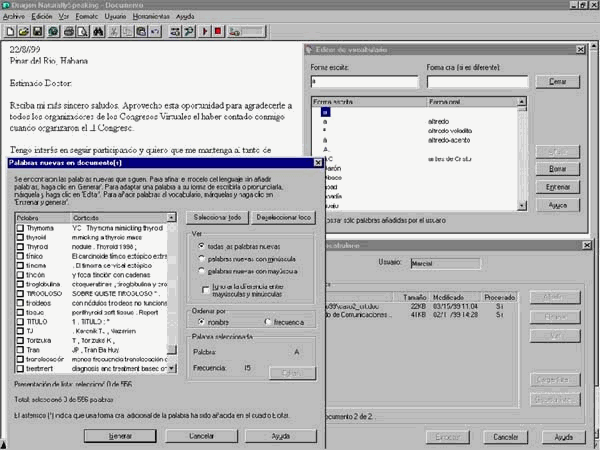Click the Undo toolbar icon

(155, 31)
